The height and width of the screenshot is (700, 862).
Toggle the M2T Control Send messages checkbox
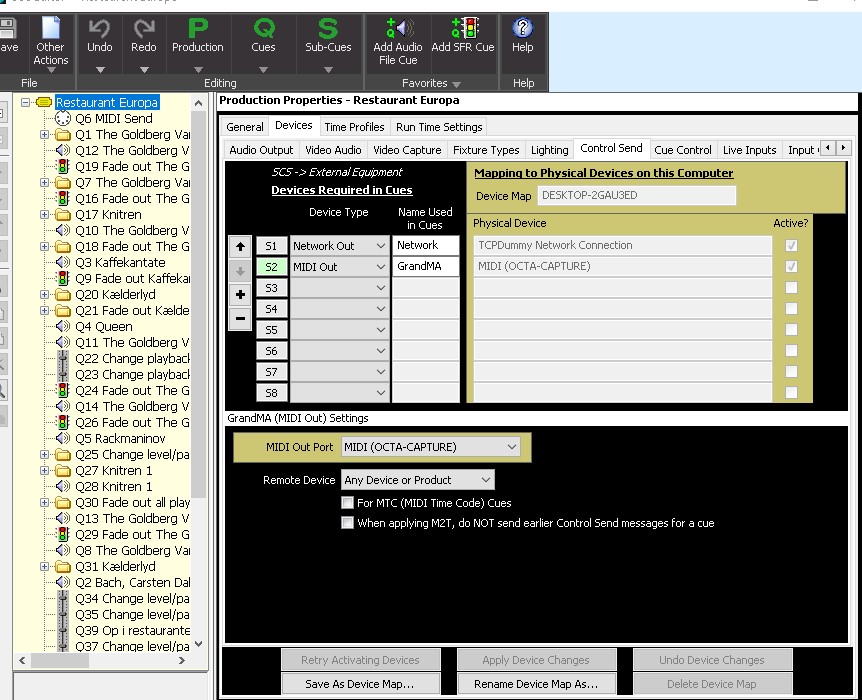[348, 523]
